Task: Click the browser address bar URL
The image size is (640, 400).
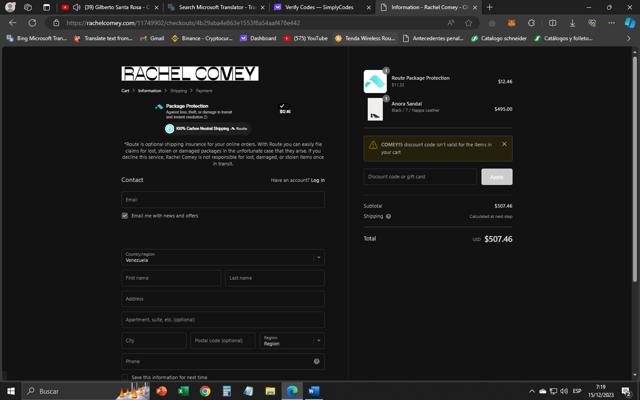Action: (x=184, y=23)
